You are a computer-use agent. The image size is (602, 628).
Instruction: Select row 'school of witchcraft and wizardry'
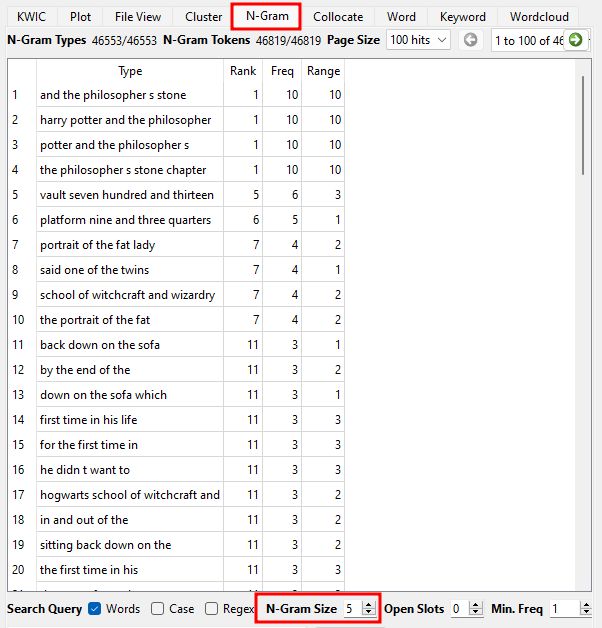point(176,295)
